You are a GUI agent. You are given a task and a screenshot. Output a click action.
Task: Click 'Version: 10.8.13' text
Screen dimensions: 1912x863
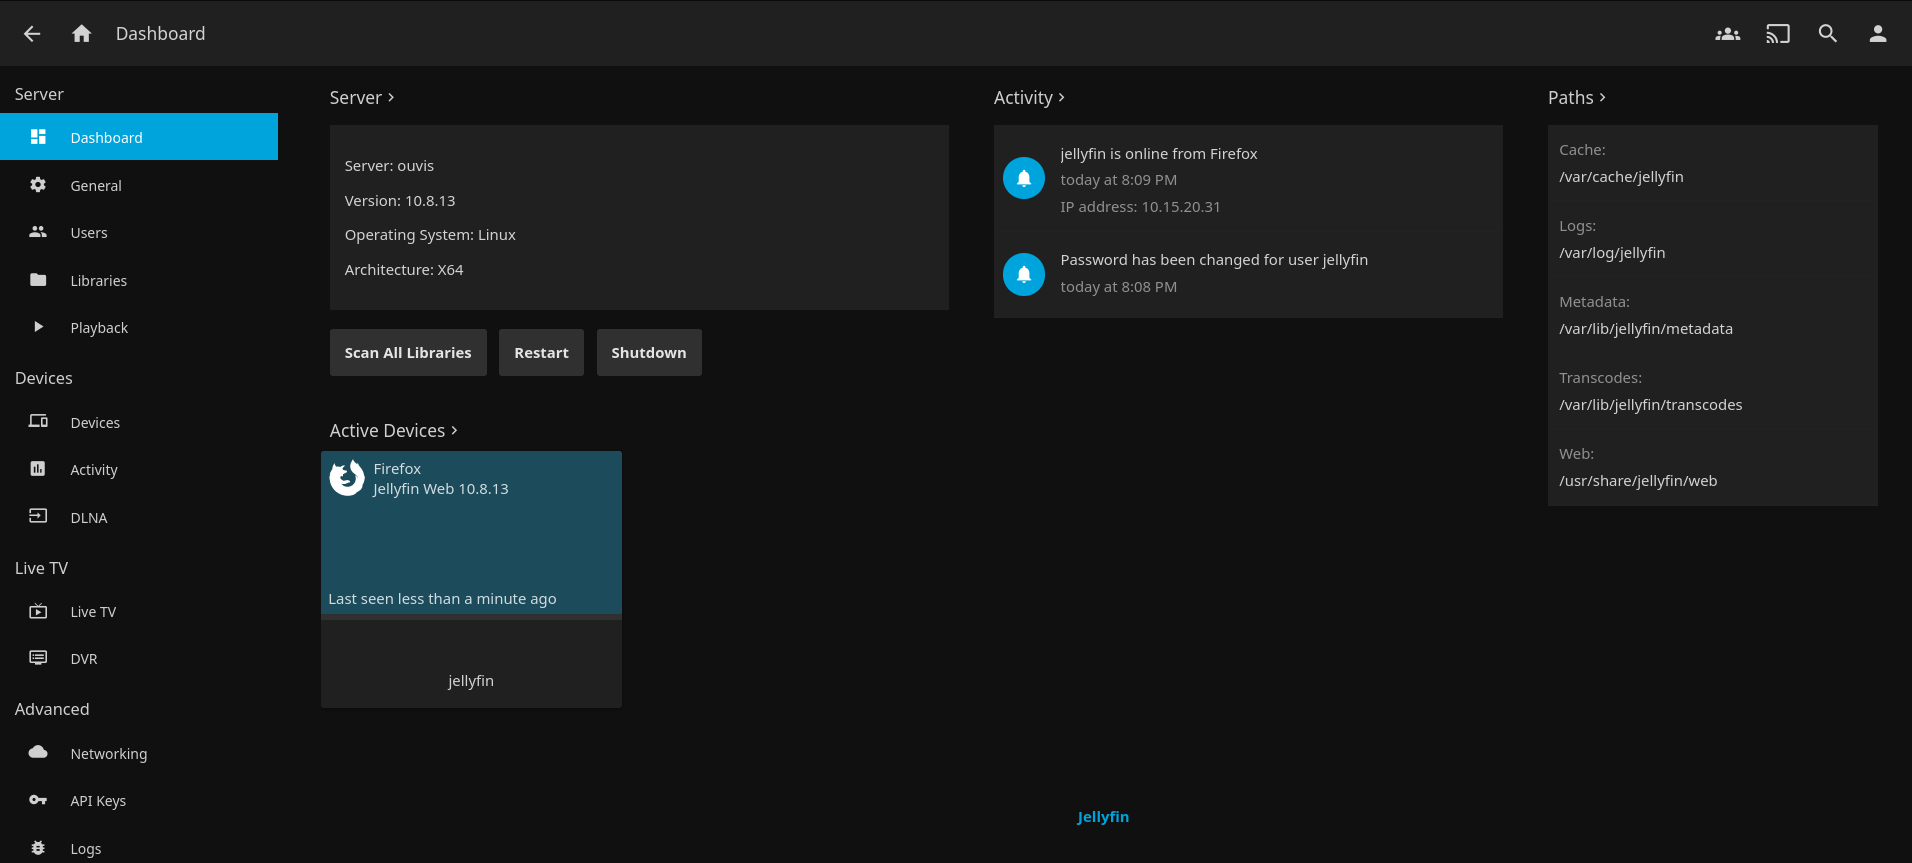pos(400,201)
